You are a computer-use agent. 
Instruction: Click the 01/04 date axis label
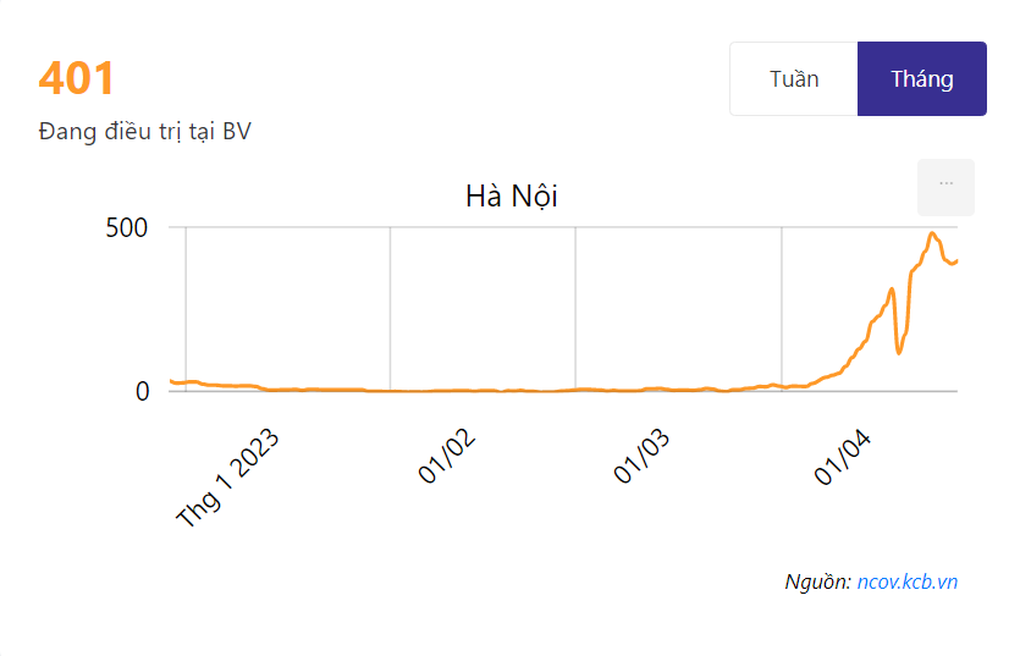[x=842, y=456]
